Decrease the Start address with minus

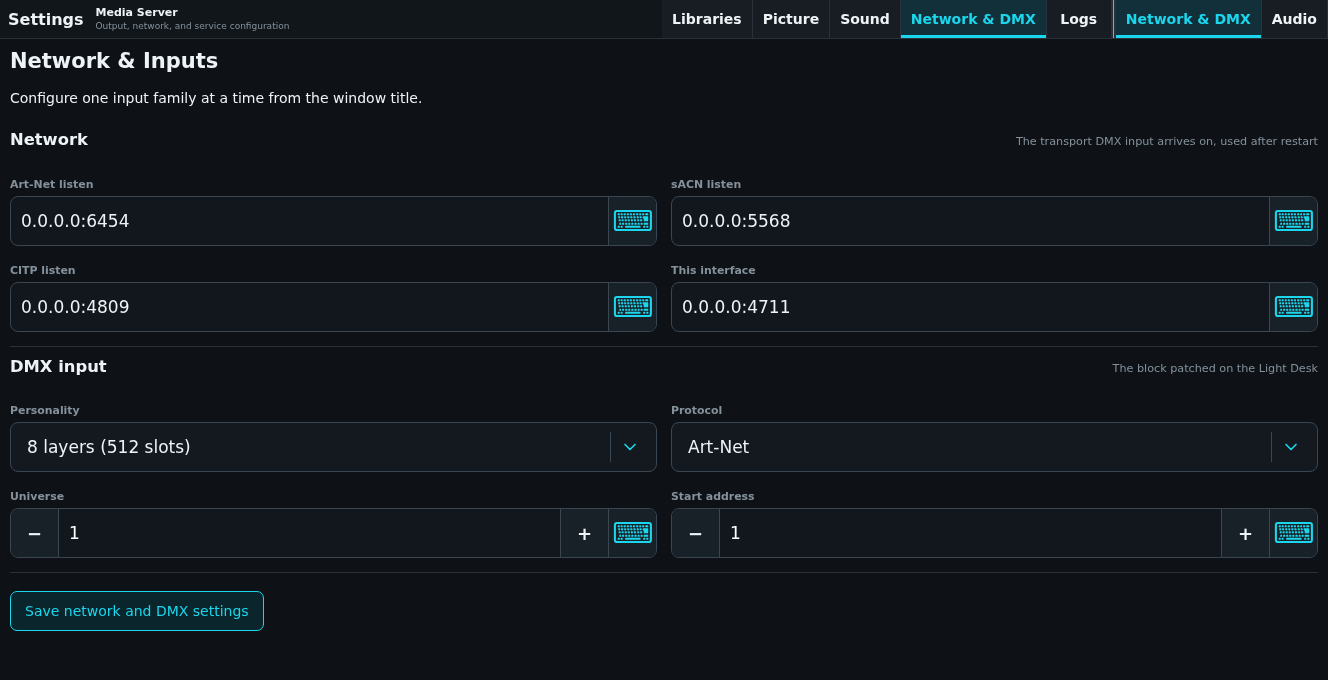(696, 533)
